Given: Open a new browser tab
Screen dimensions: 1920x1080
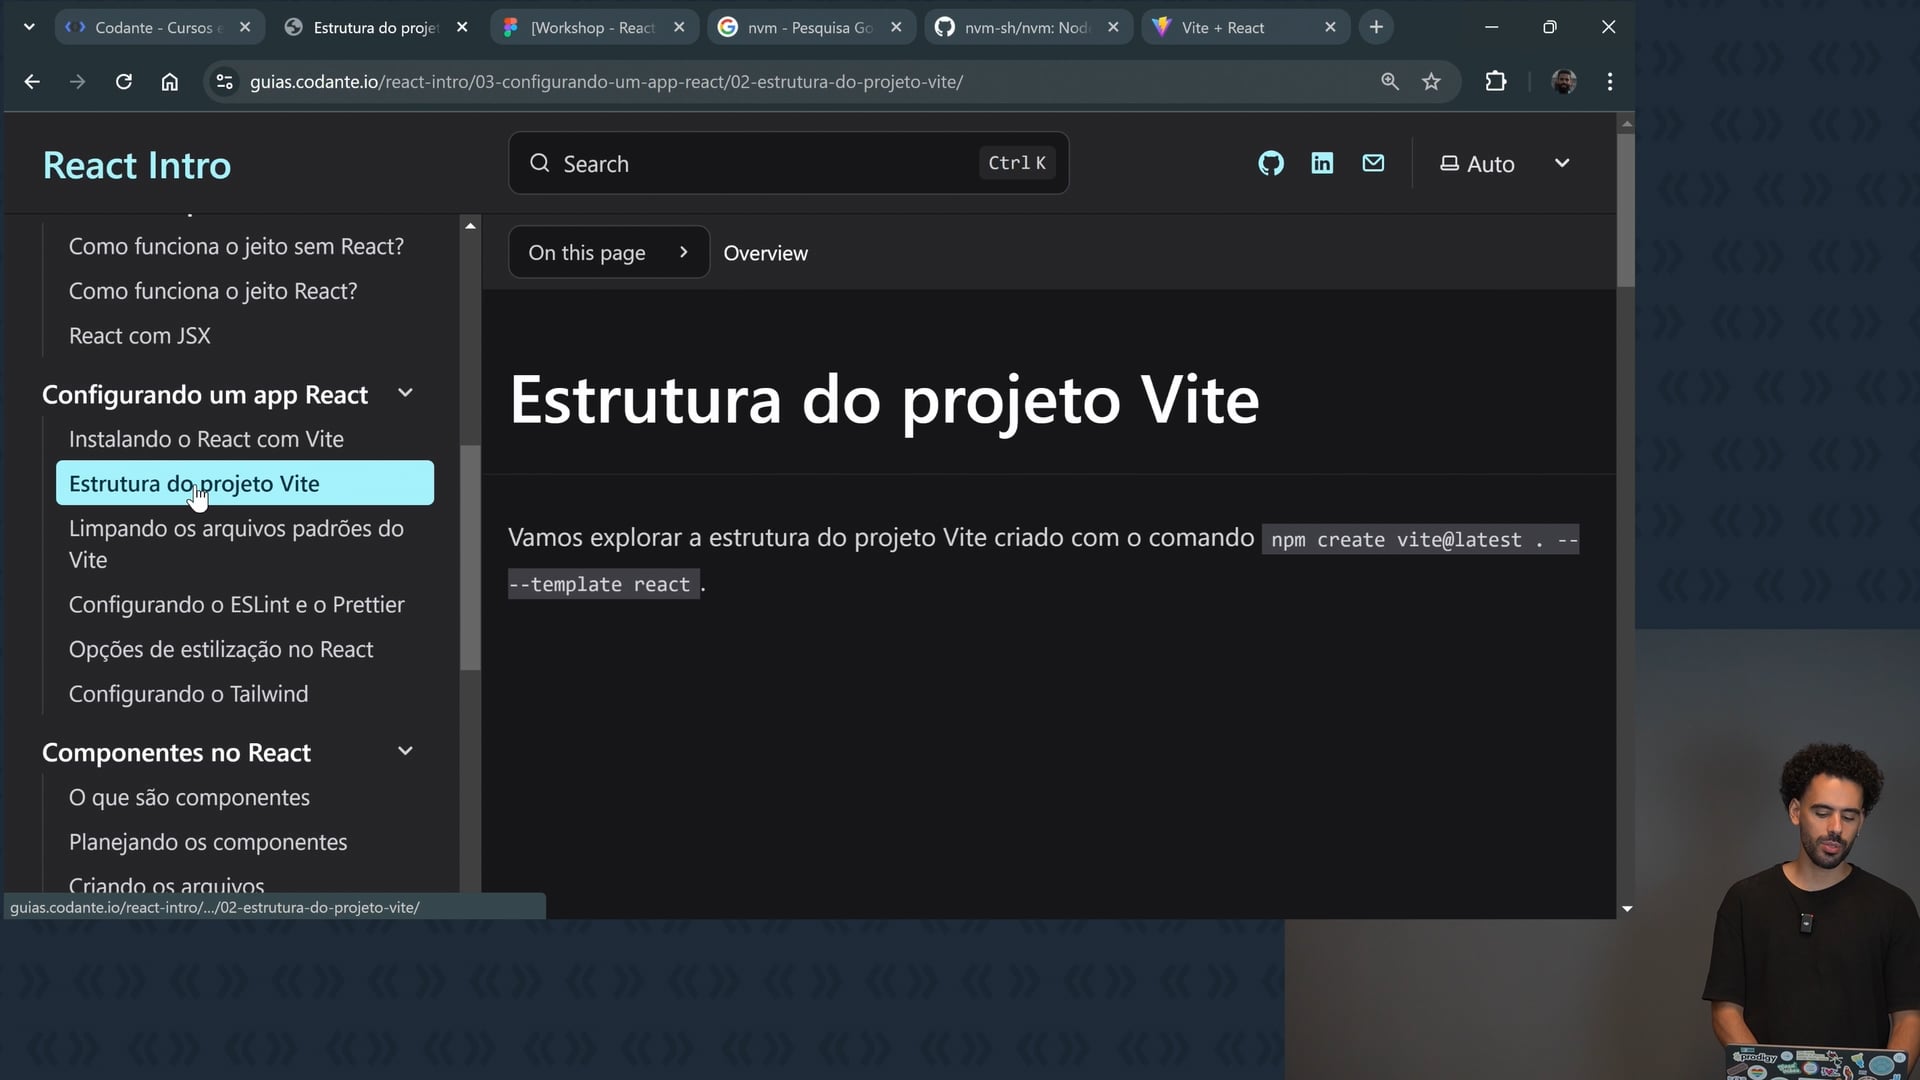Looking at the screenshot, I should pos(1376,28).
